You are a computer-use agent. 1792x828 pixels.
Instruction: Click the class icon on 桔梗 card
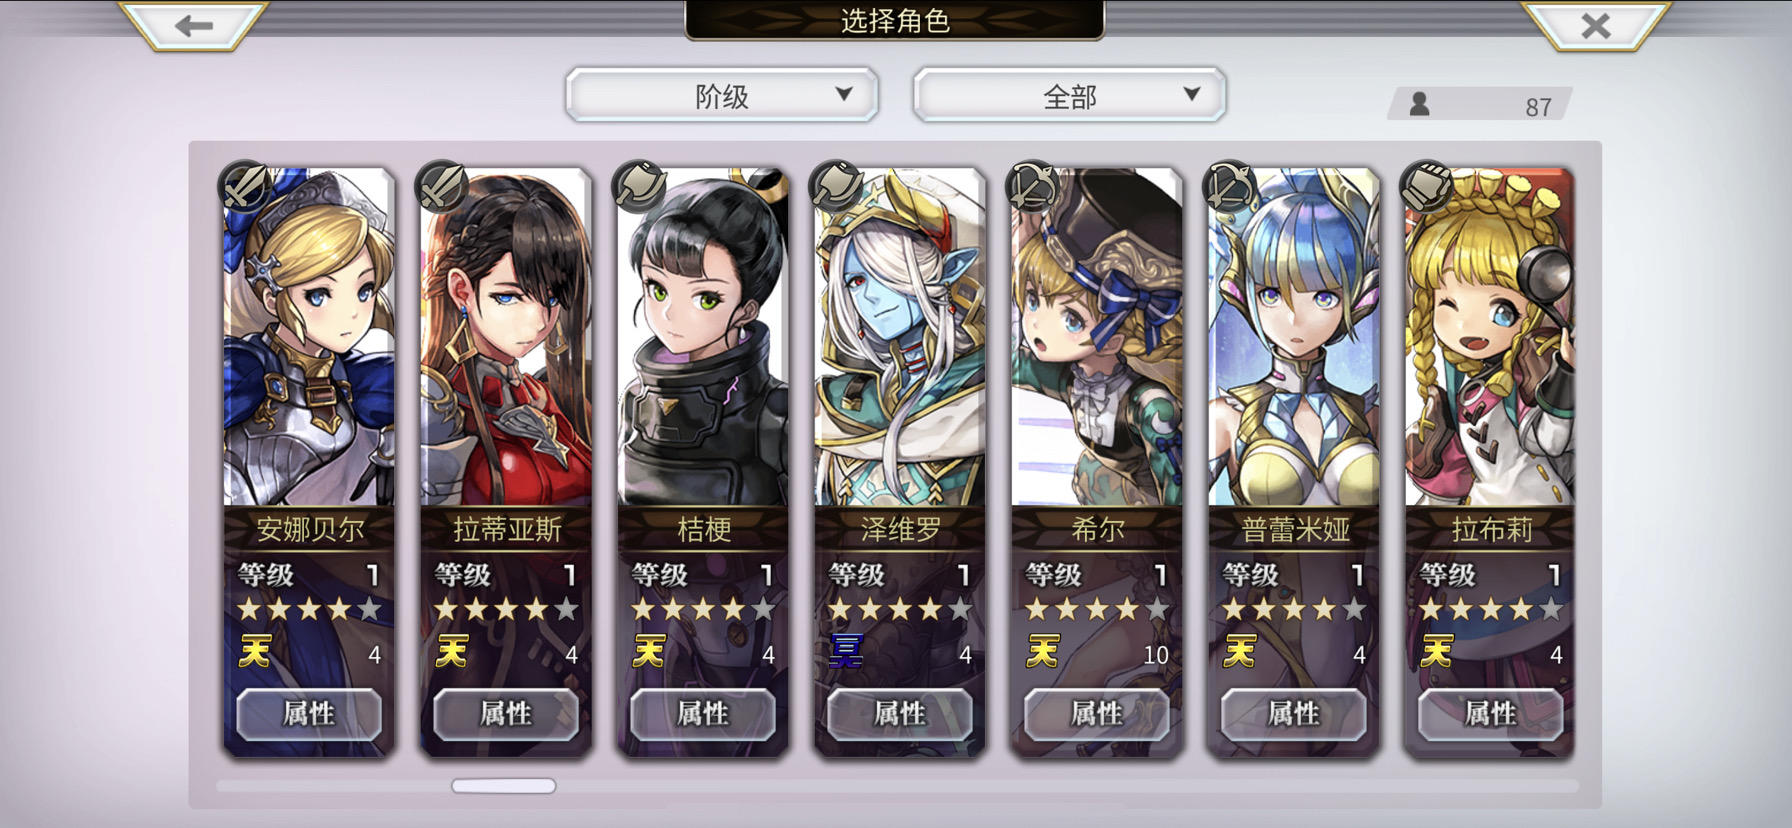pyautogui.click(x=638, y=185)
